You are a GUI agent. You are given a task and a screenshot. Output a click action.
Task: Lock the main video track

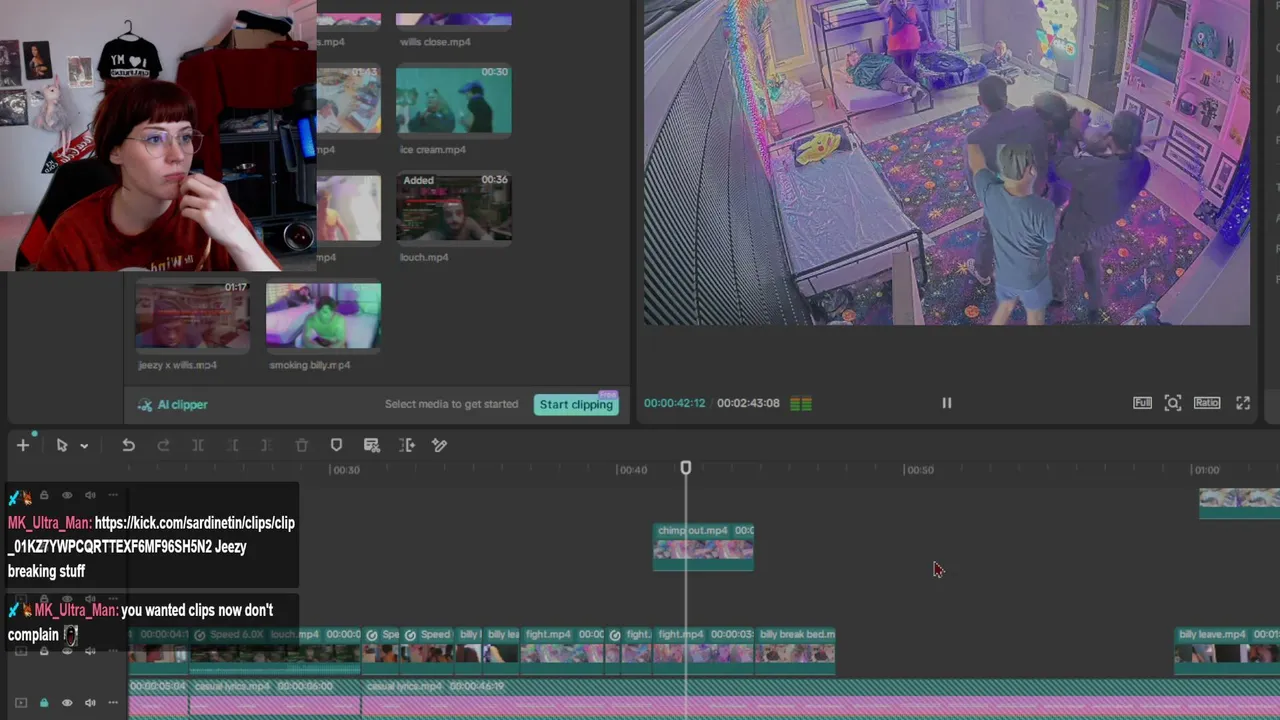(44, 651)
